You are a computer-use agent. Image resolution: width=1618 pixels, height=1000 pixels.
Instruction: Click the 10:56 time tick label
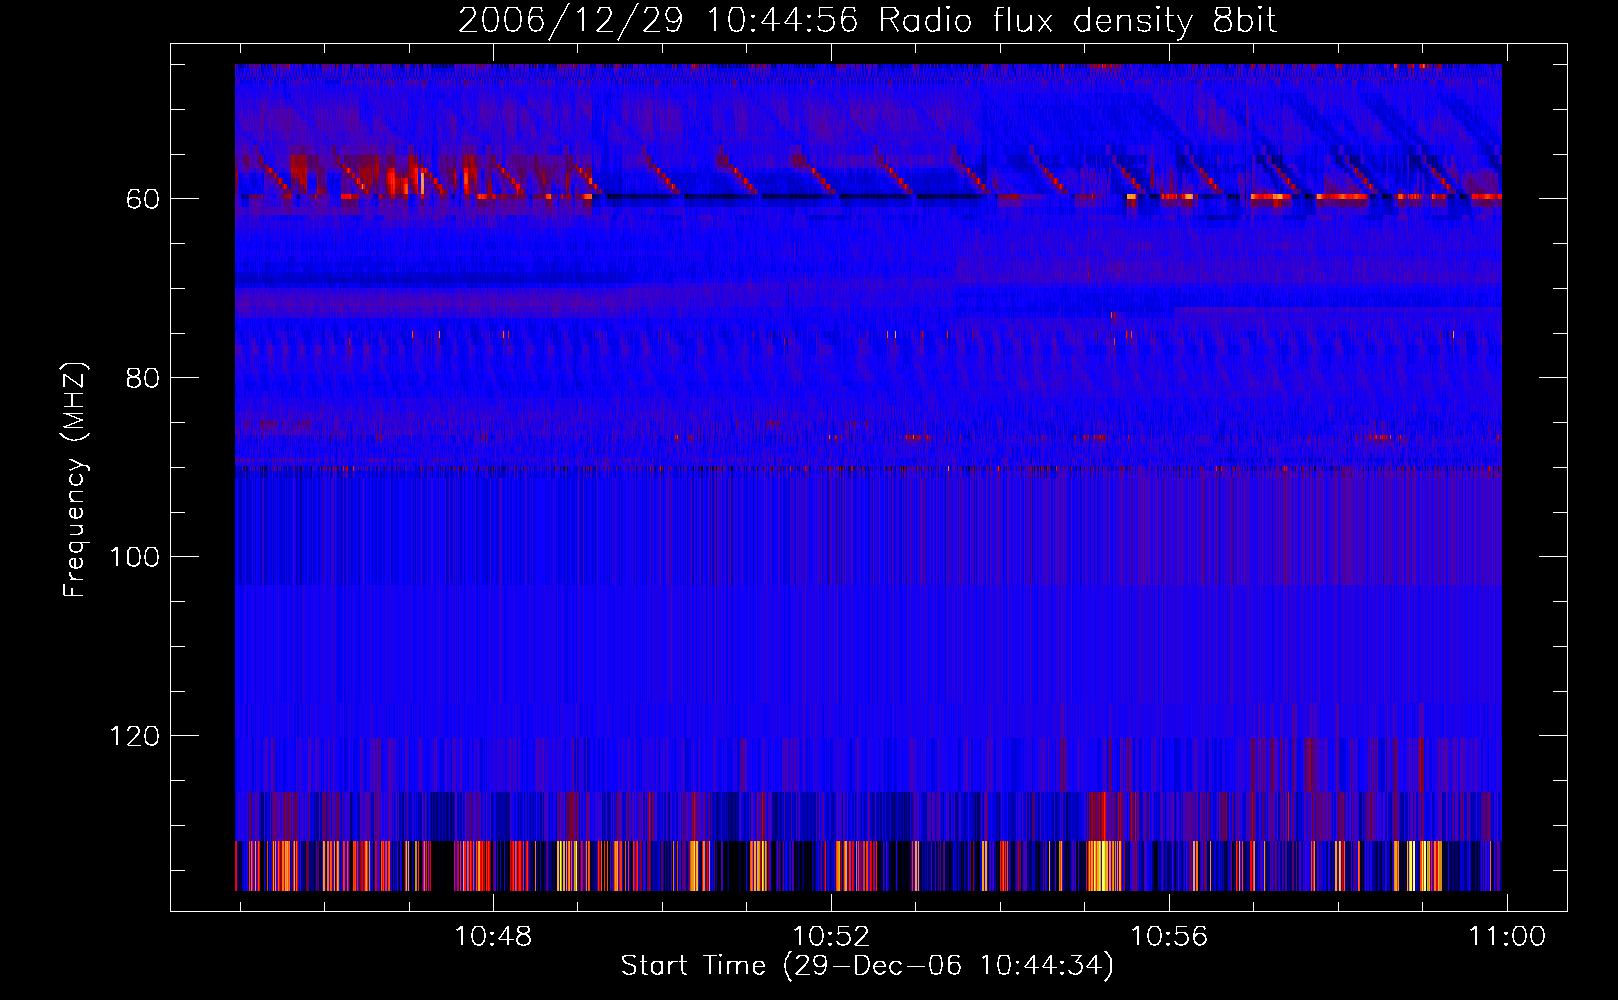(1169, 937)
